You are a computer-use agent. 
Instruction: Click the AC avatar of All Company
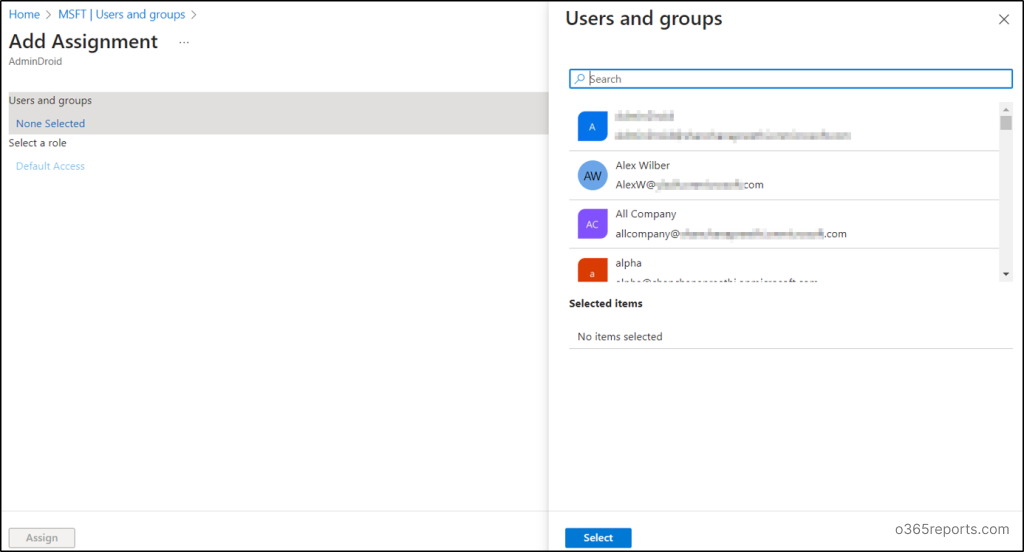point(592,224)
